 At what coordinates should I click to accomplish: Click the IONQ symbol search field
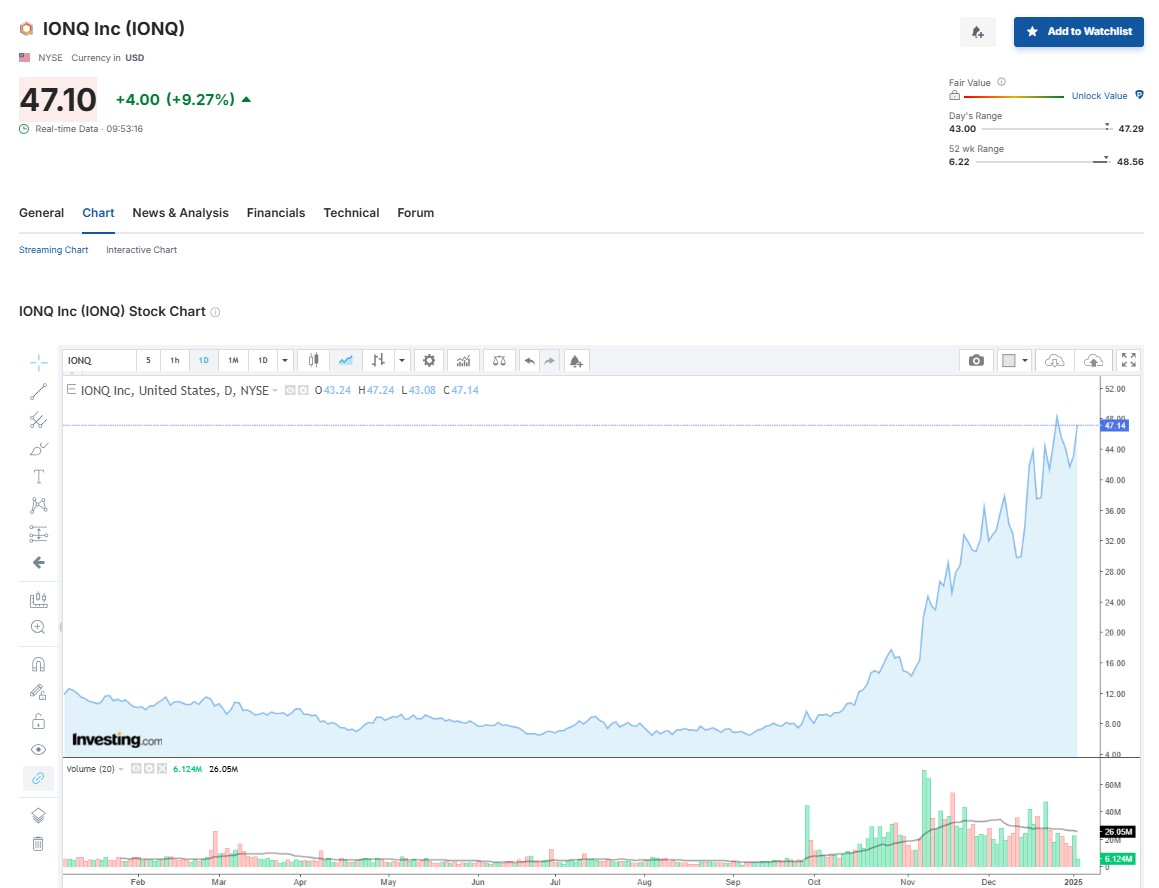coord(99,361)
